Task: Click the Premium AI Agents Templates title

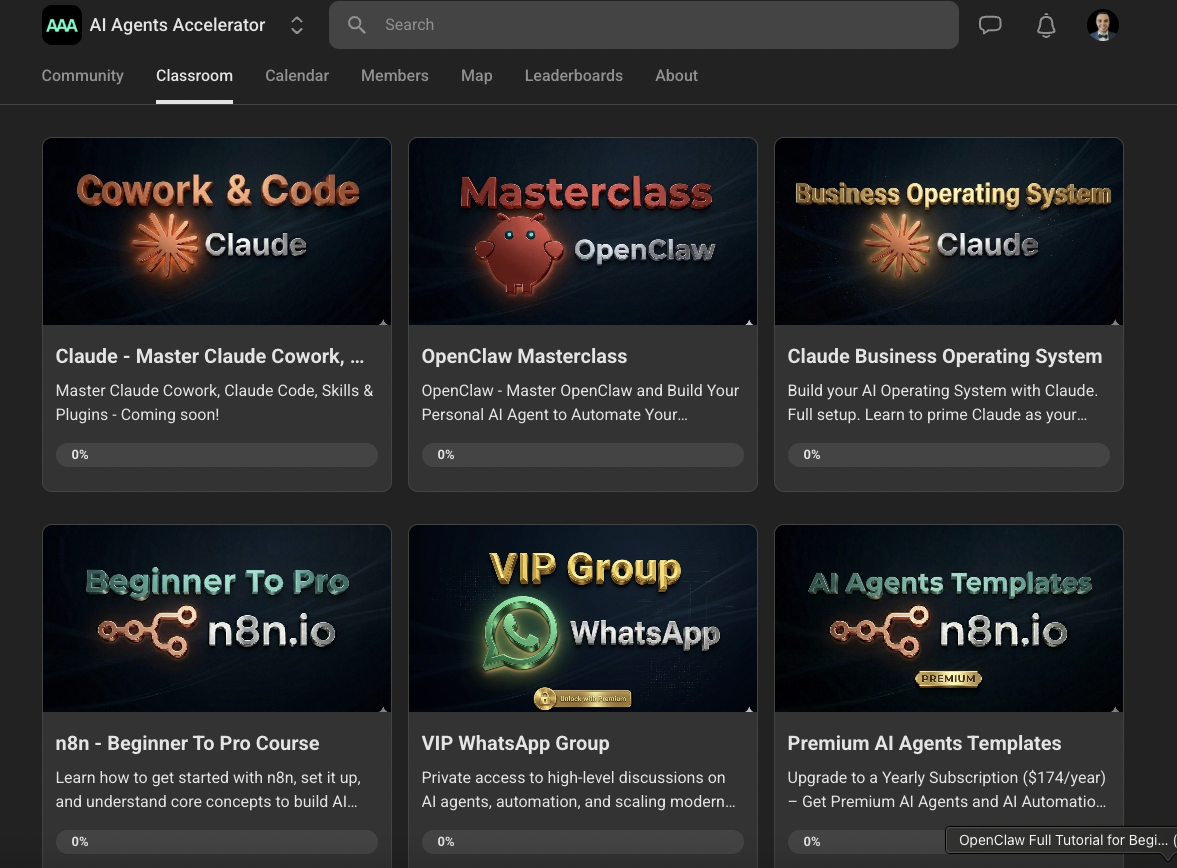Action: click(x=924, y=743)
